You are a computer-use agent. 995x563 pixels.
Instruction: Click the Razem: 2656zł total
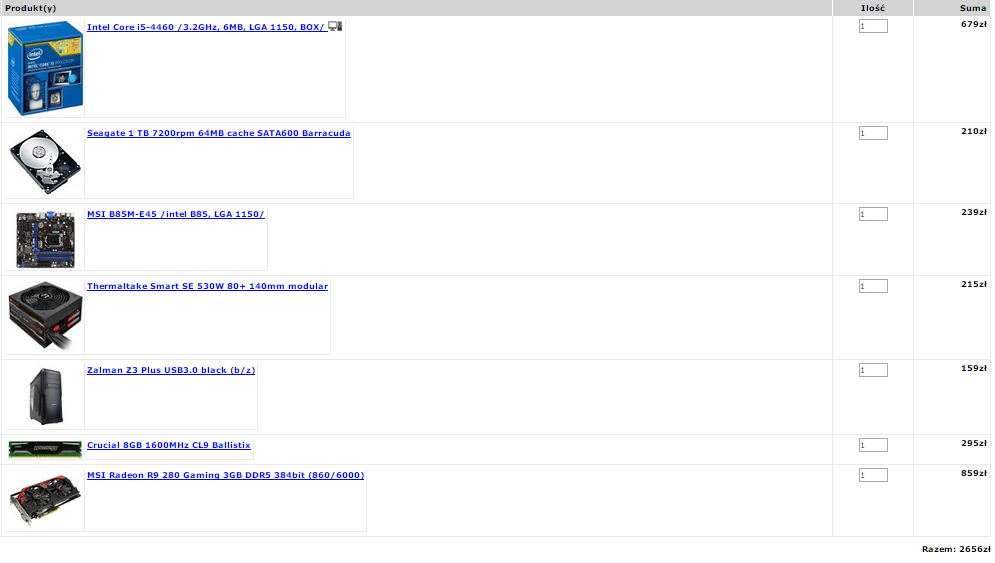coord(956,549)
